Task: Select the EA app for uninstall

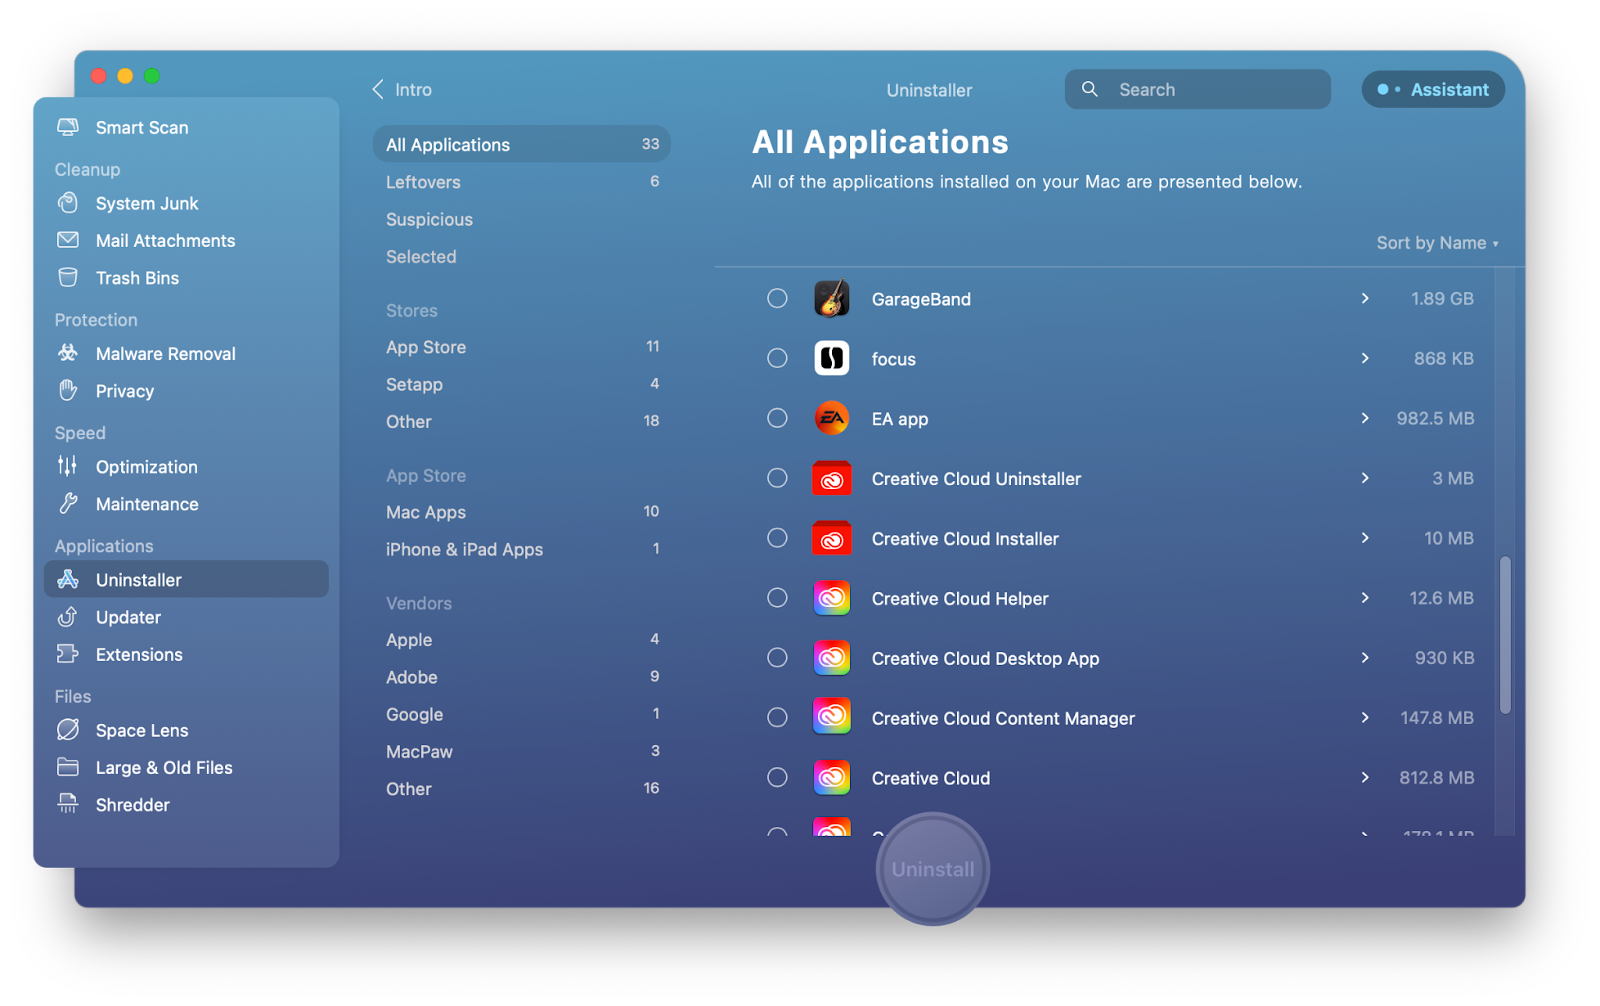Action: [x=777, y=418]
